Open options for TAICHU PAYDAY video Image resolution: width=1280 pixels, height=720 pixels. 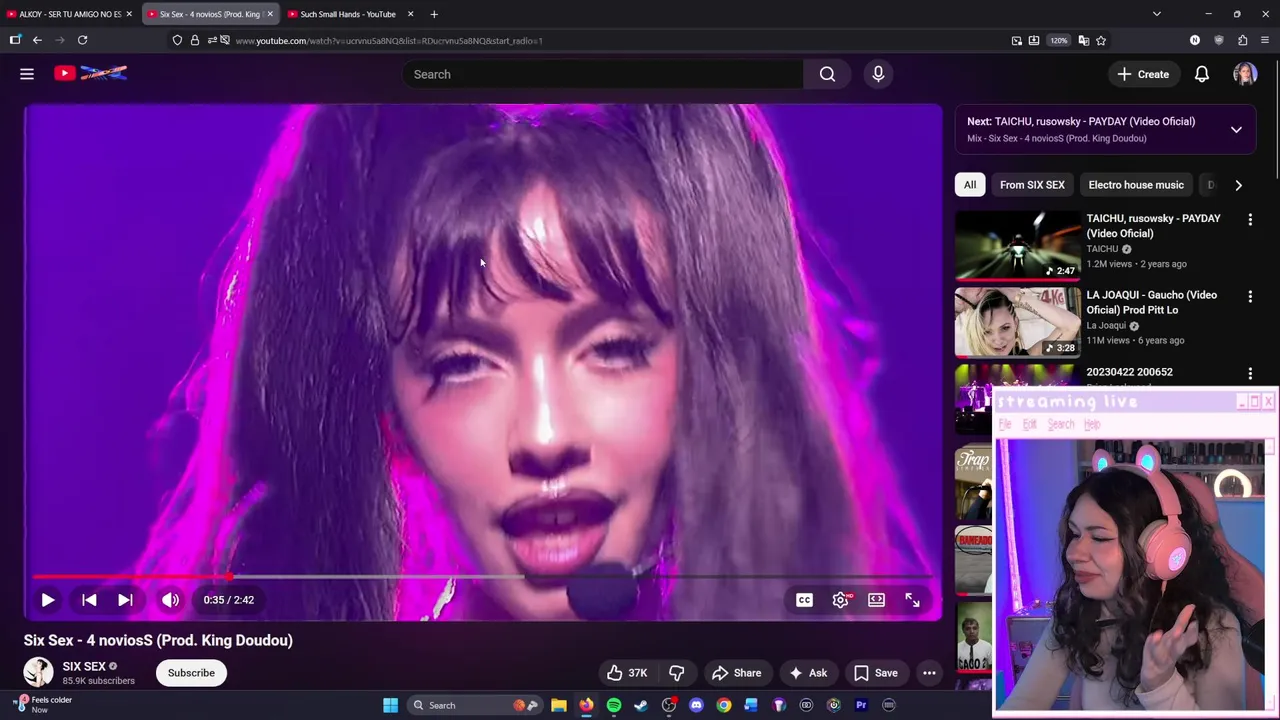click(x=1250, y=219)
